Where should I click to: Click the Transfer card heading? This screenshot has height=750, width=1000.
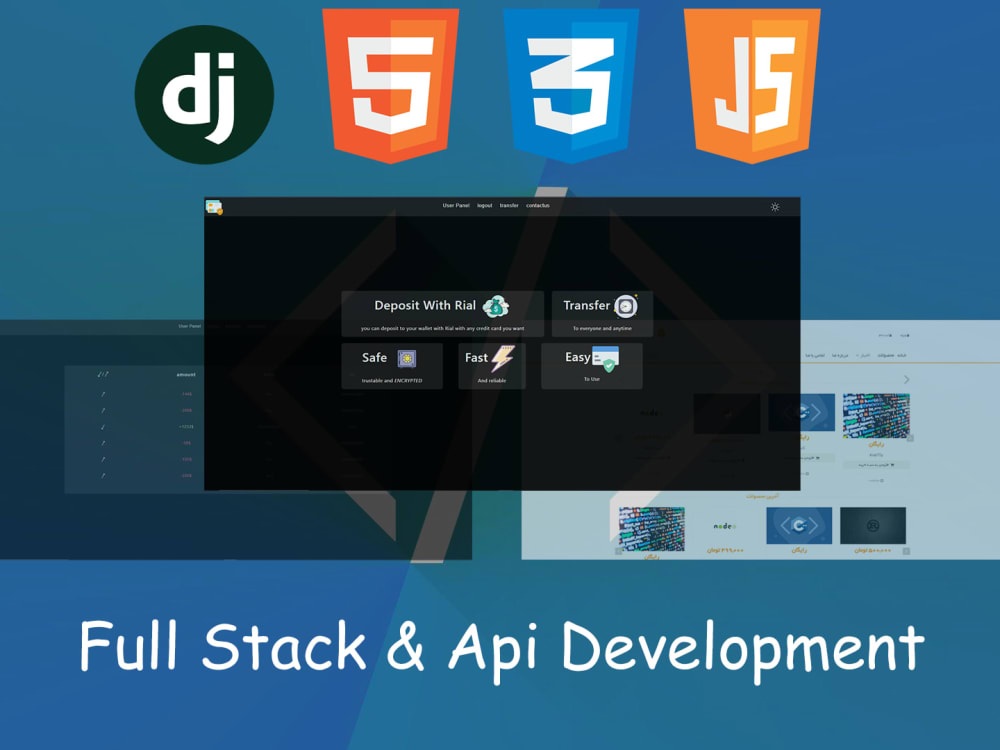(x=586, y=305)
